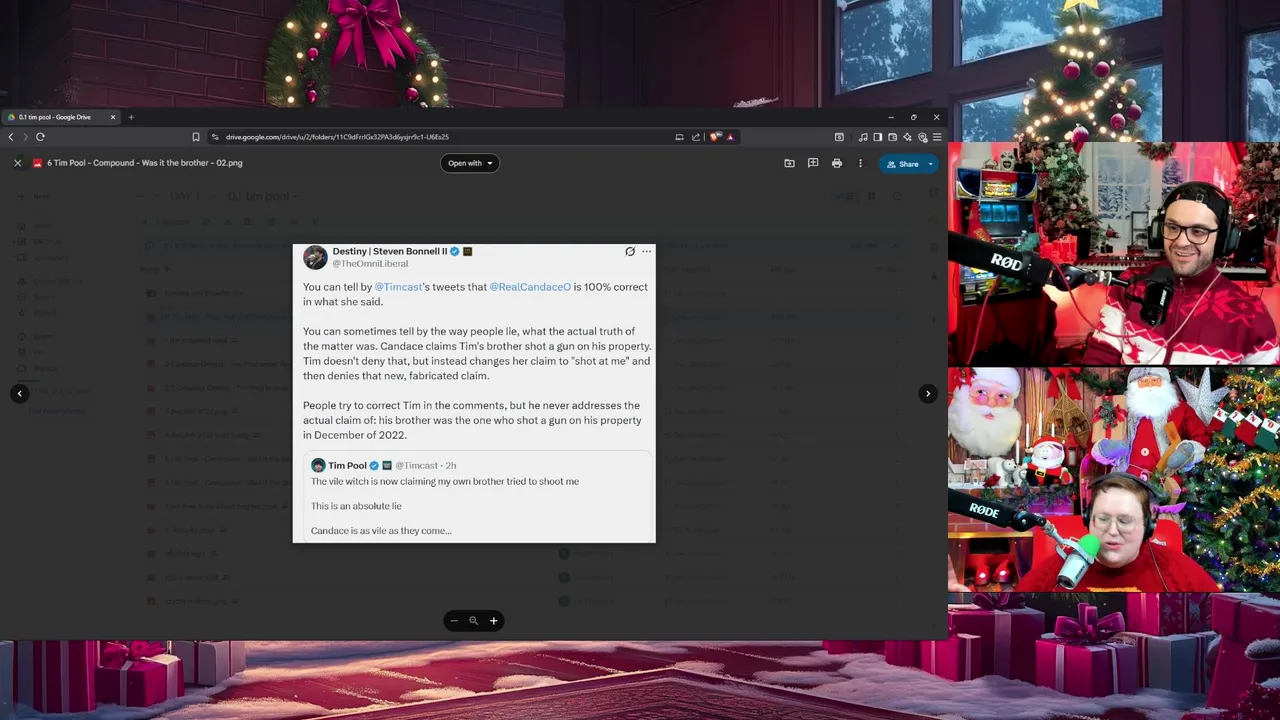Click the @RealCandaceO mention in the tweet
This screenshot has width=1280, height=720.
(x=530, y=287)
